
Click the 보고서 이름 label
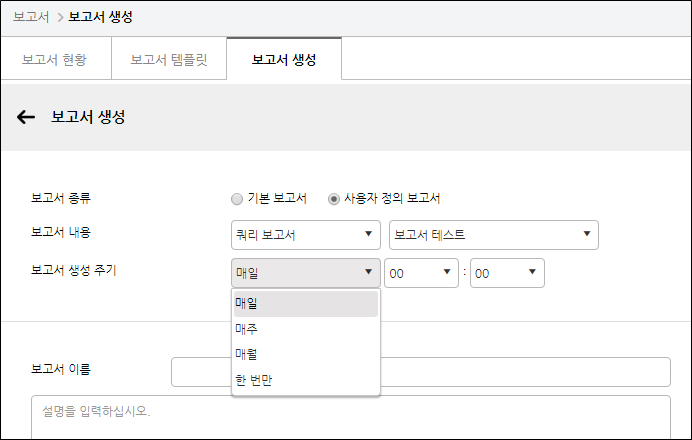[60, 369]
